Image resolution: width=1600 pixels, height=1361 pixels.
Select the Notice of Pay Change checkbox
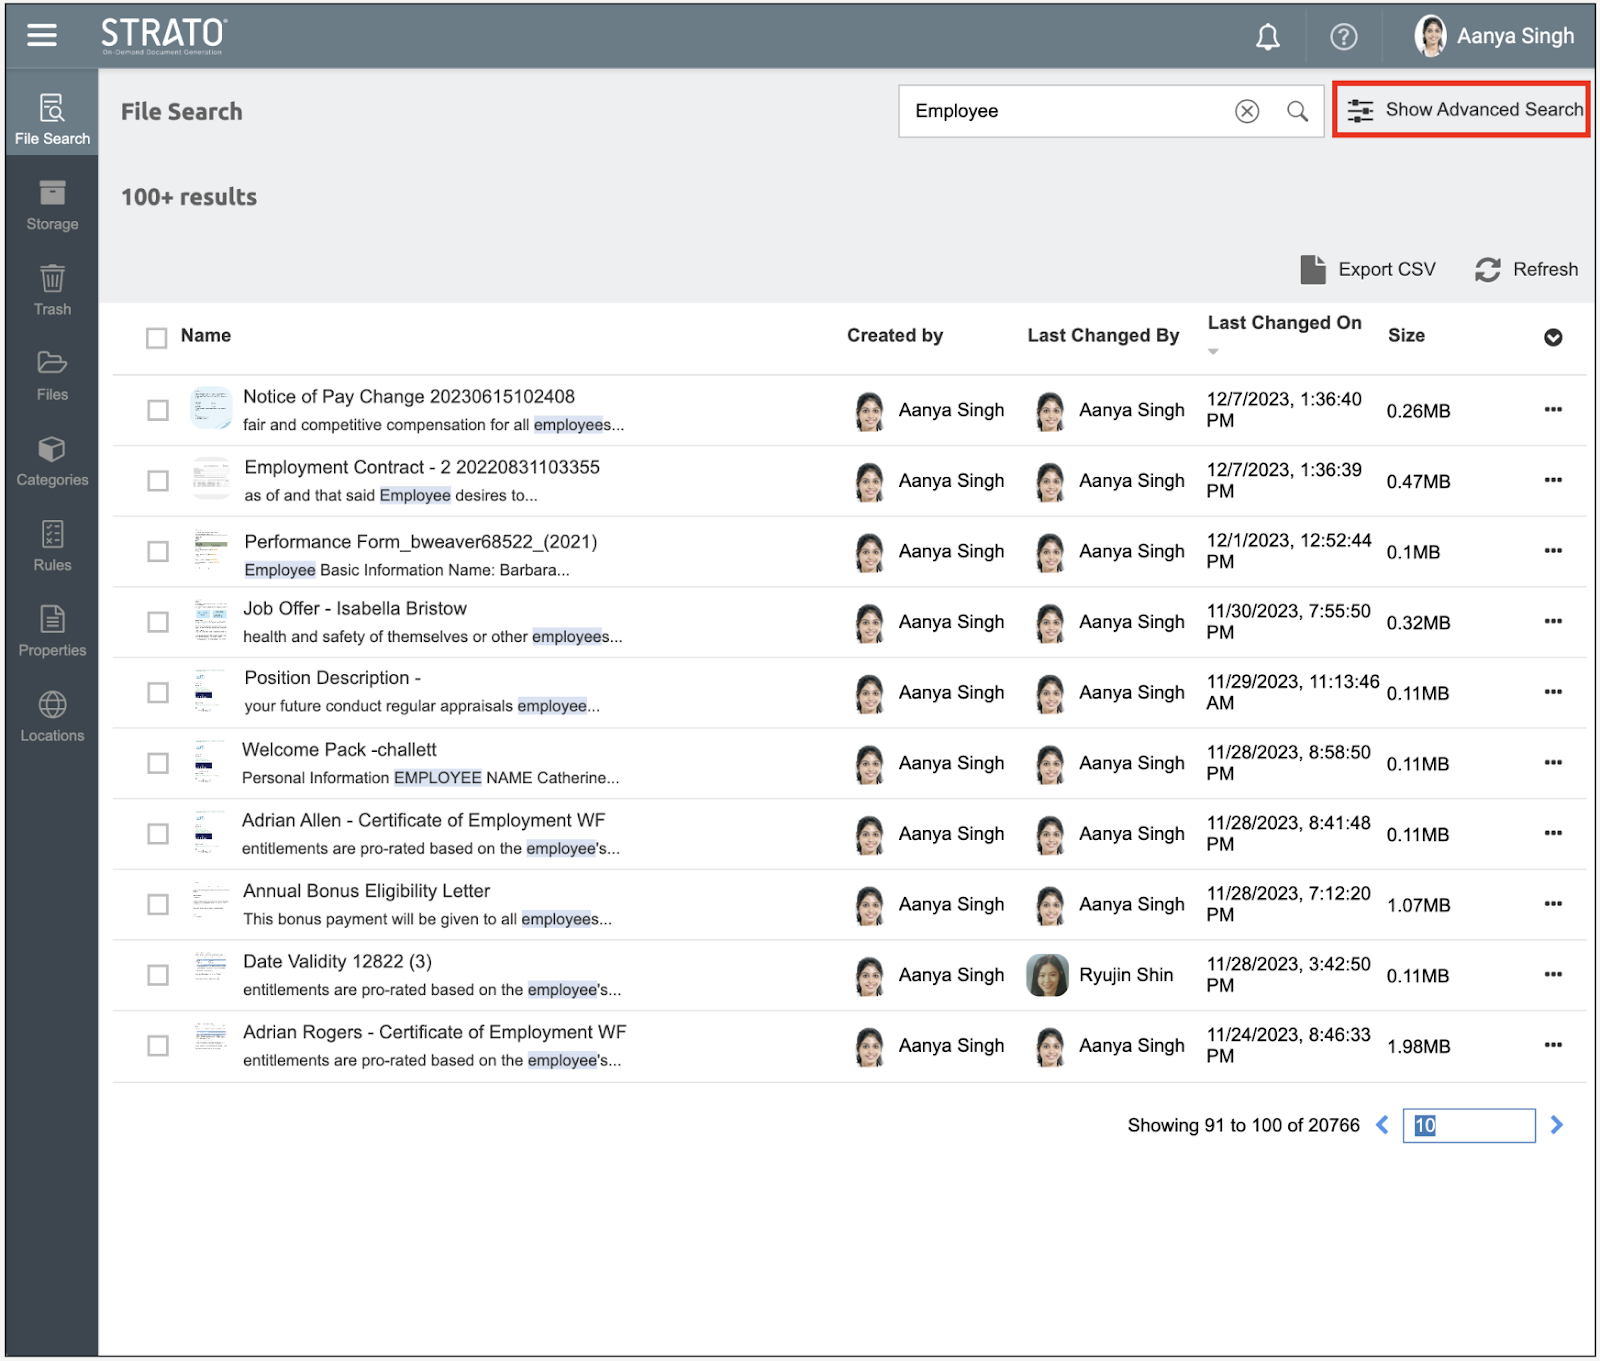tap(158, 410)
